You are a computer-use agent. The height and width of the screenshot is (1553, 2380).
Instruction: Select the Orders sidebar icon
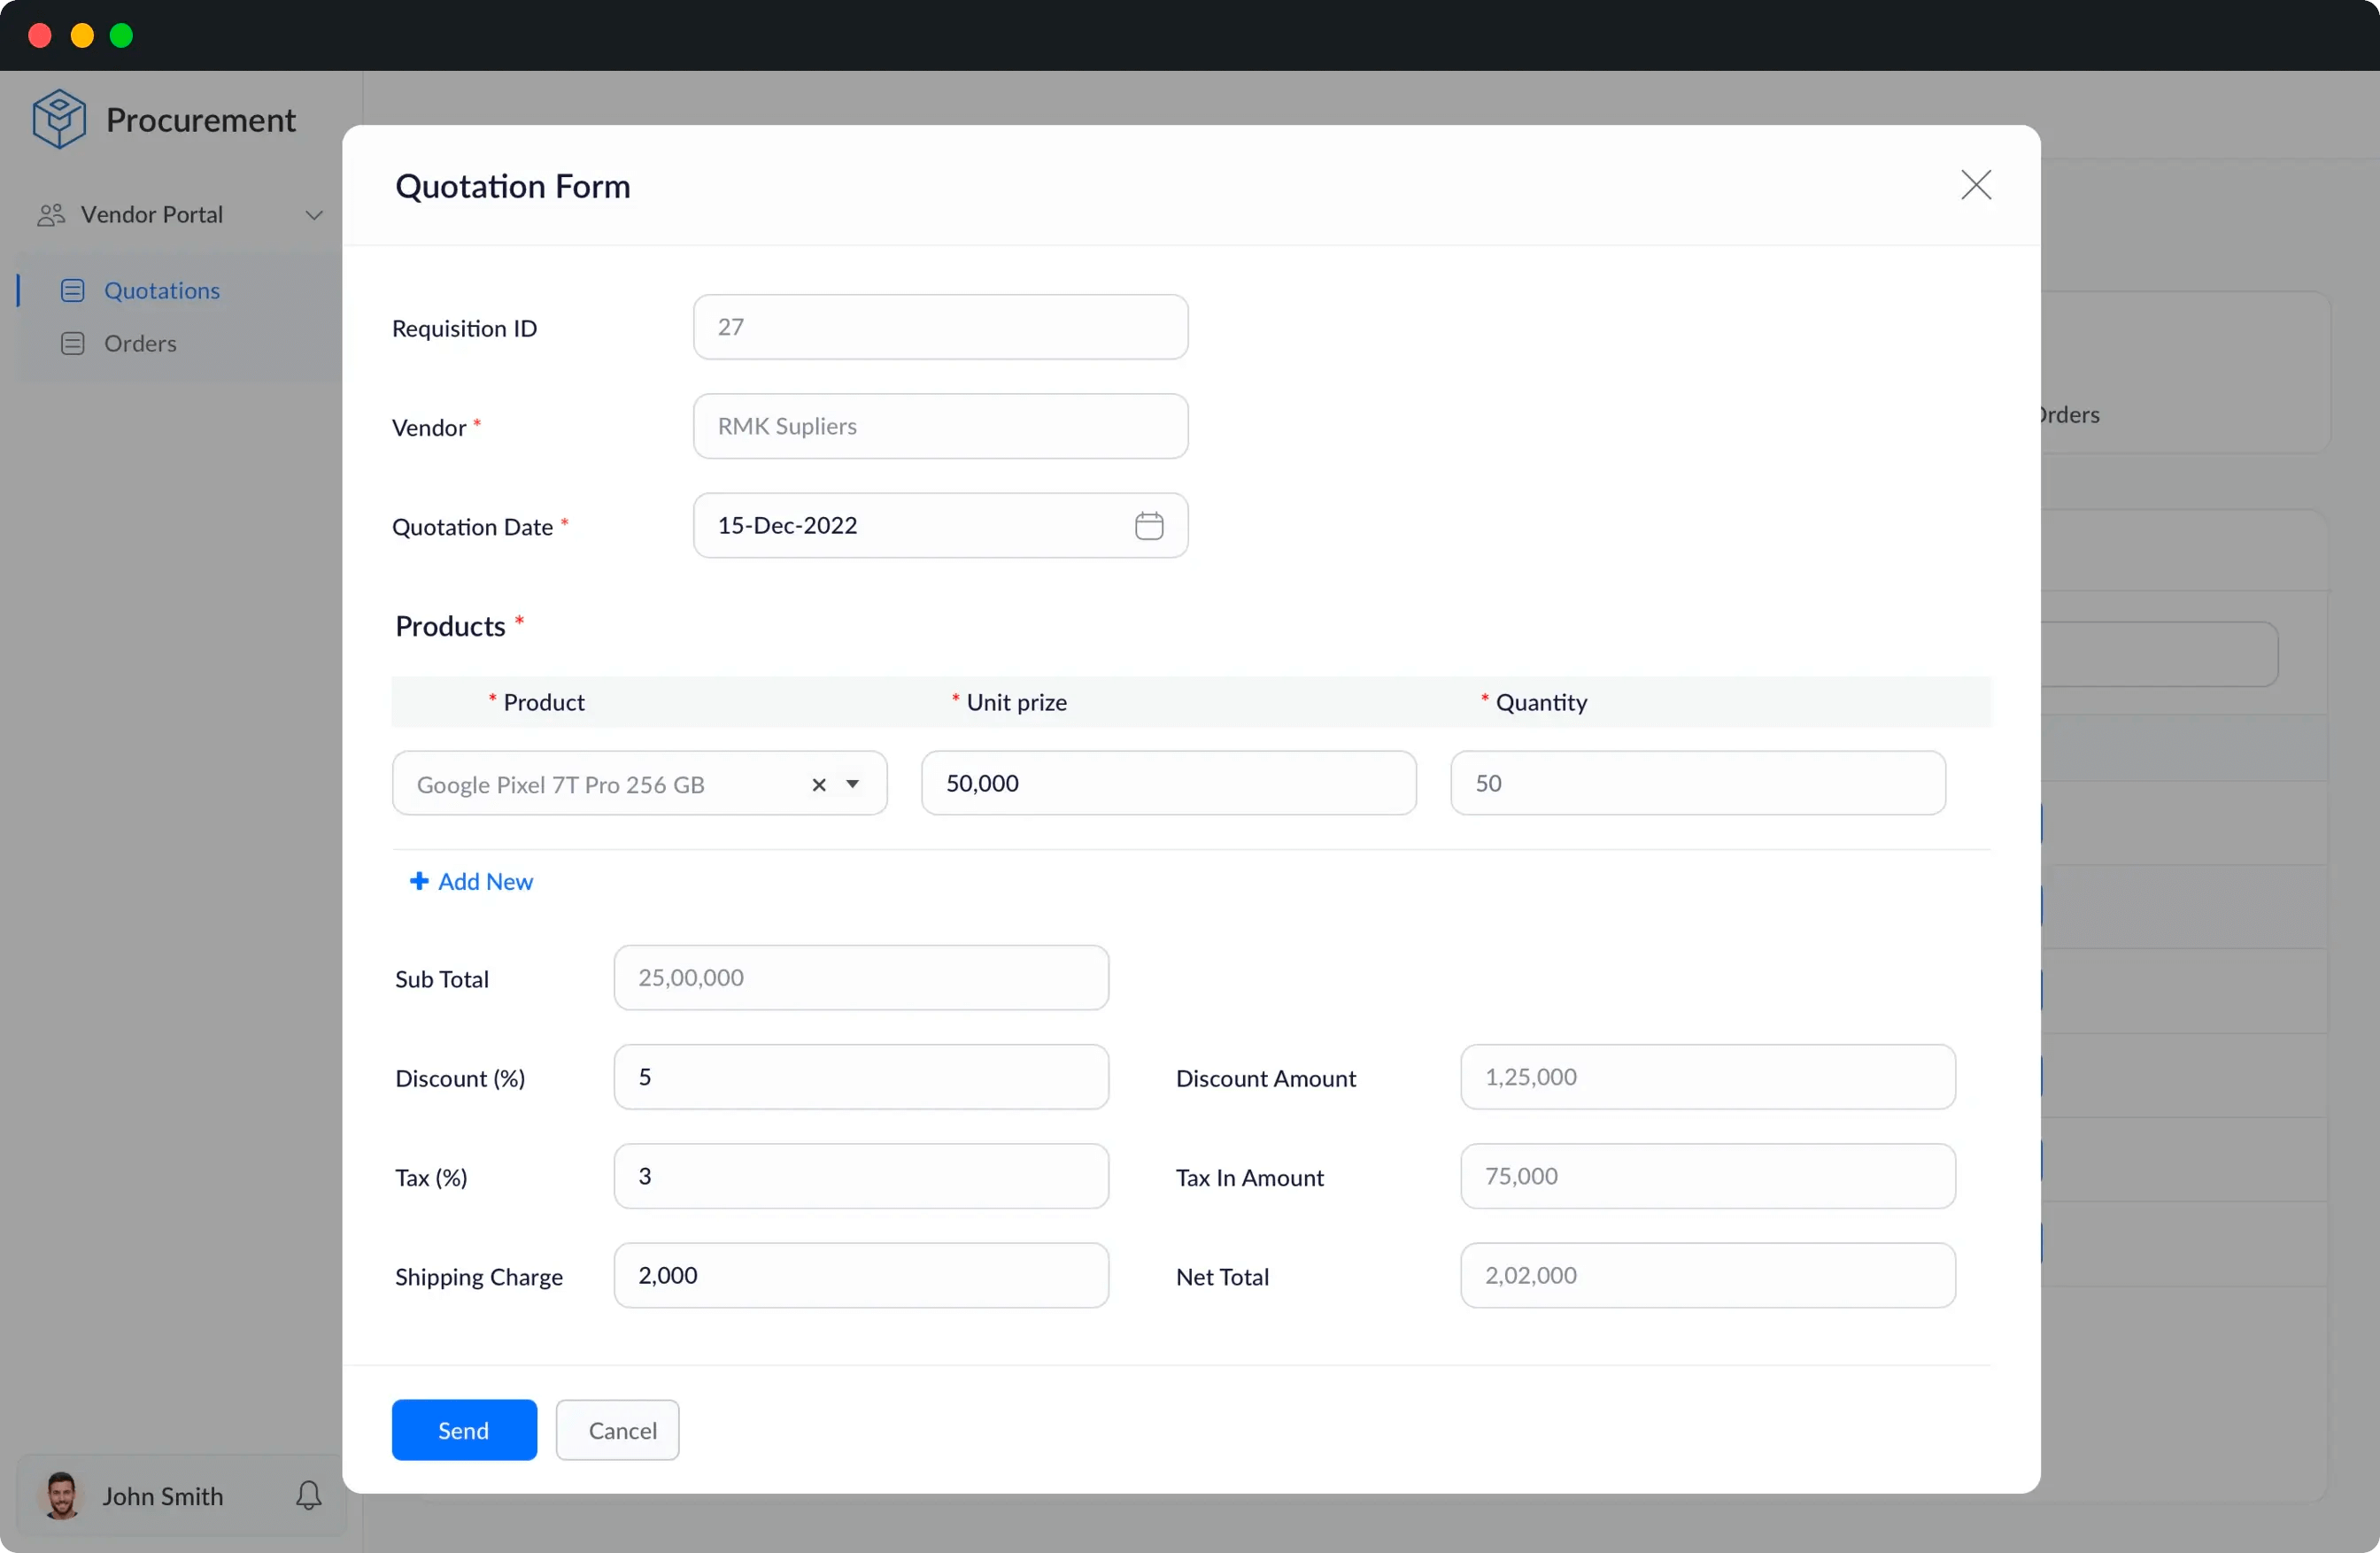point(73,343)
